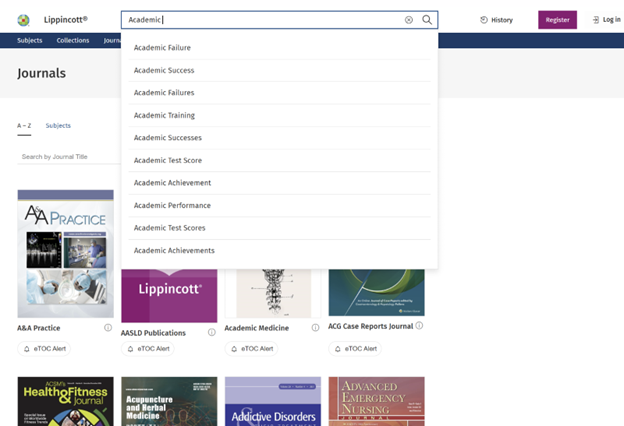
Task: Open History from the clock icon
Action: coord(485,20)
